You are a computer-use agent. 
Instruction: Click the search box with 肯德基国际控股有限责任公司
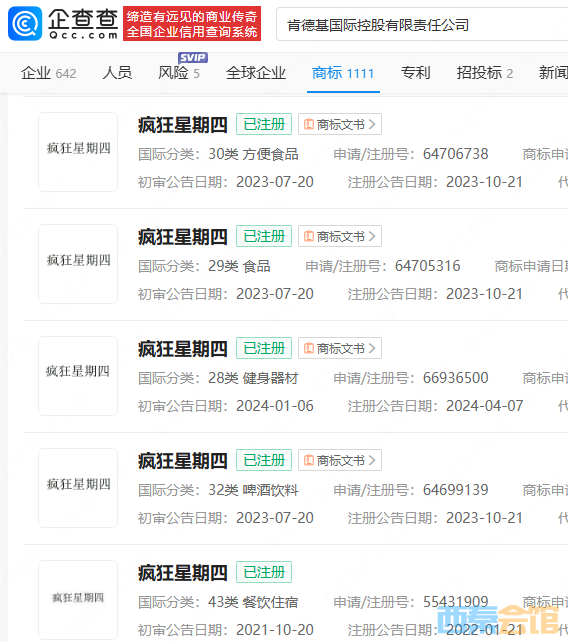pos(422,24)
